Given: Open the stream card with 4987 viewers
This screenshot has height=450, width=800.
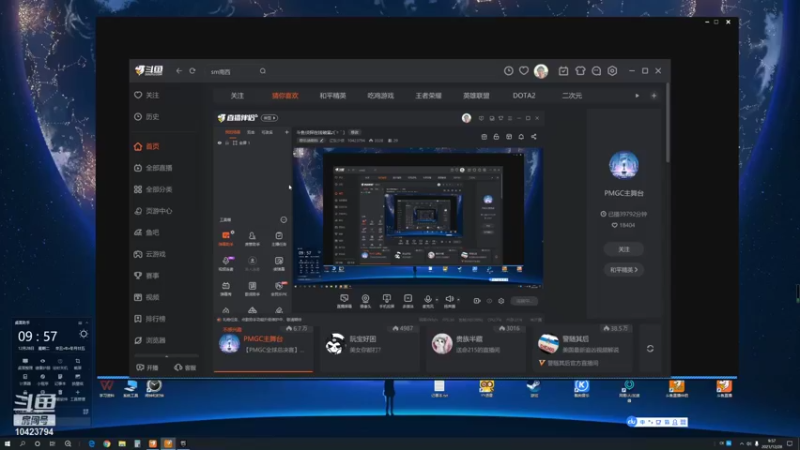Looking at the screenshot, I should point(370,348).
